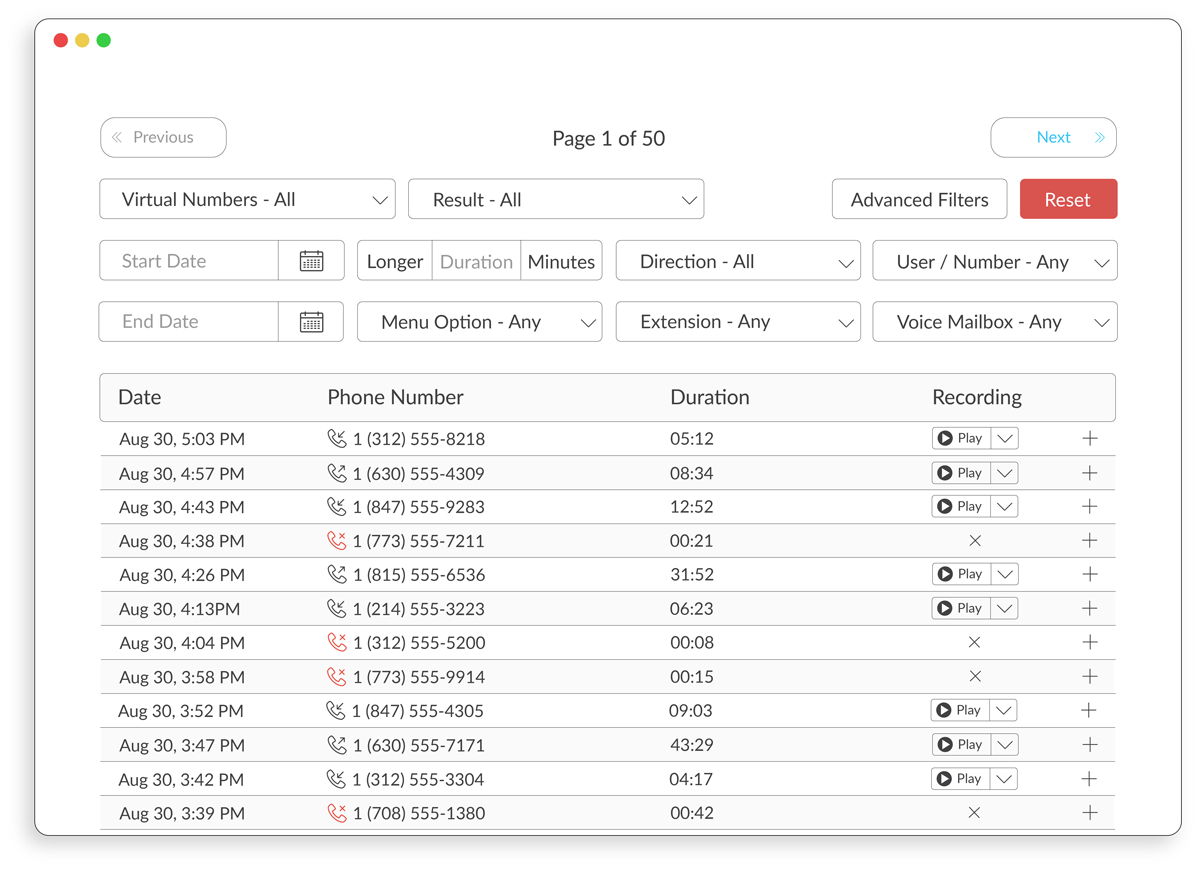Click the Duration input field
This screenshot has width=1200, height=870.
(476, 261)
